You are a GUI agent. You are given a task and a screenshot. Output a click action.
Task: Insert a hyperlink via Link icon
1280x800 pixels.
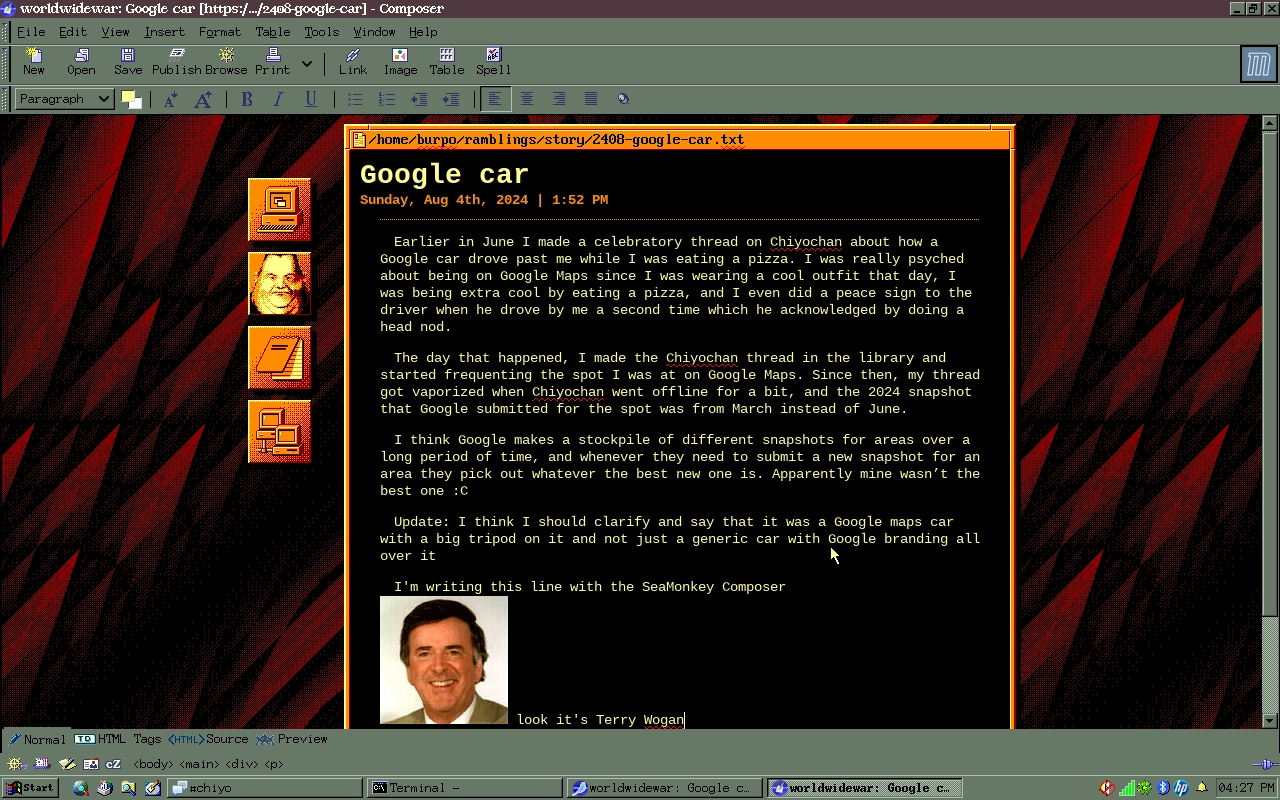(x=353, y=61)
